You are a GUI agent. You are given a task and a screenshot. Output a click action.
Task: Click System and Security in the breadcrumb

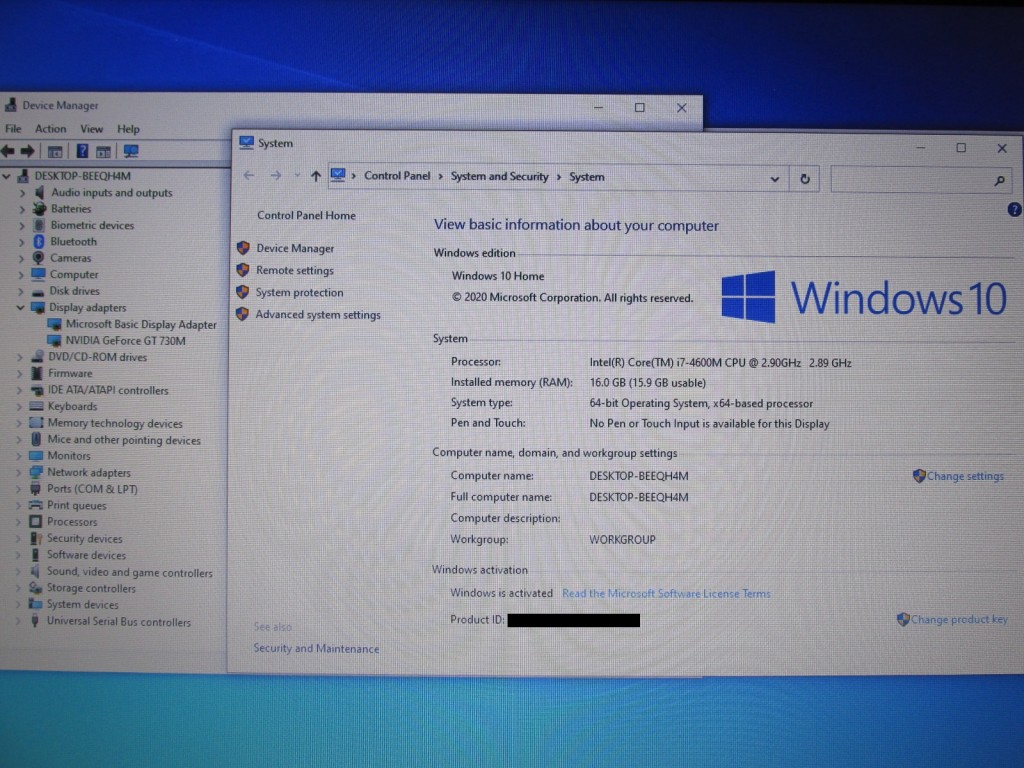point(500,176)
